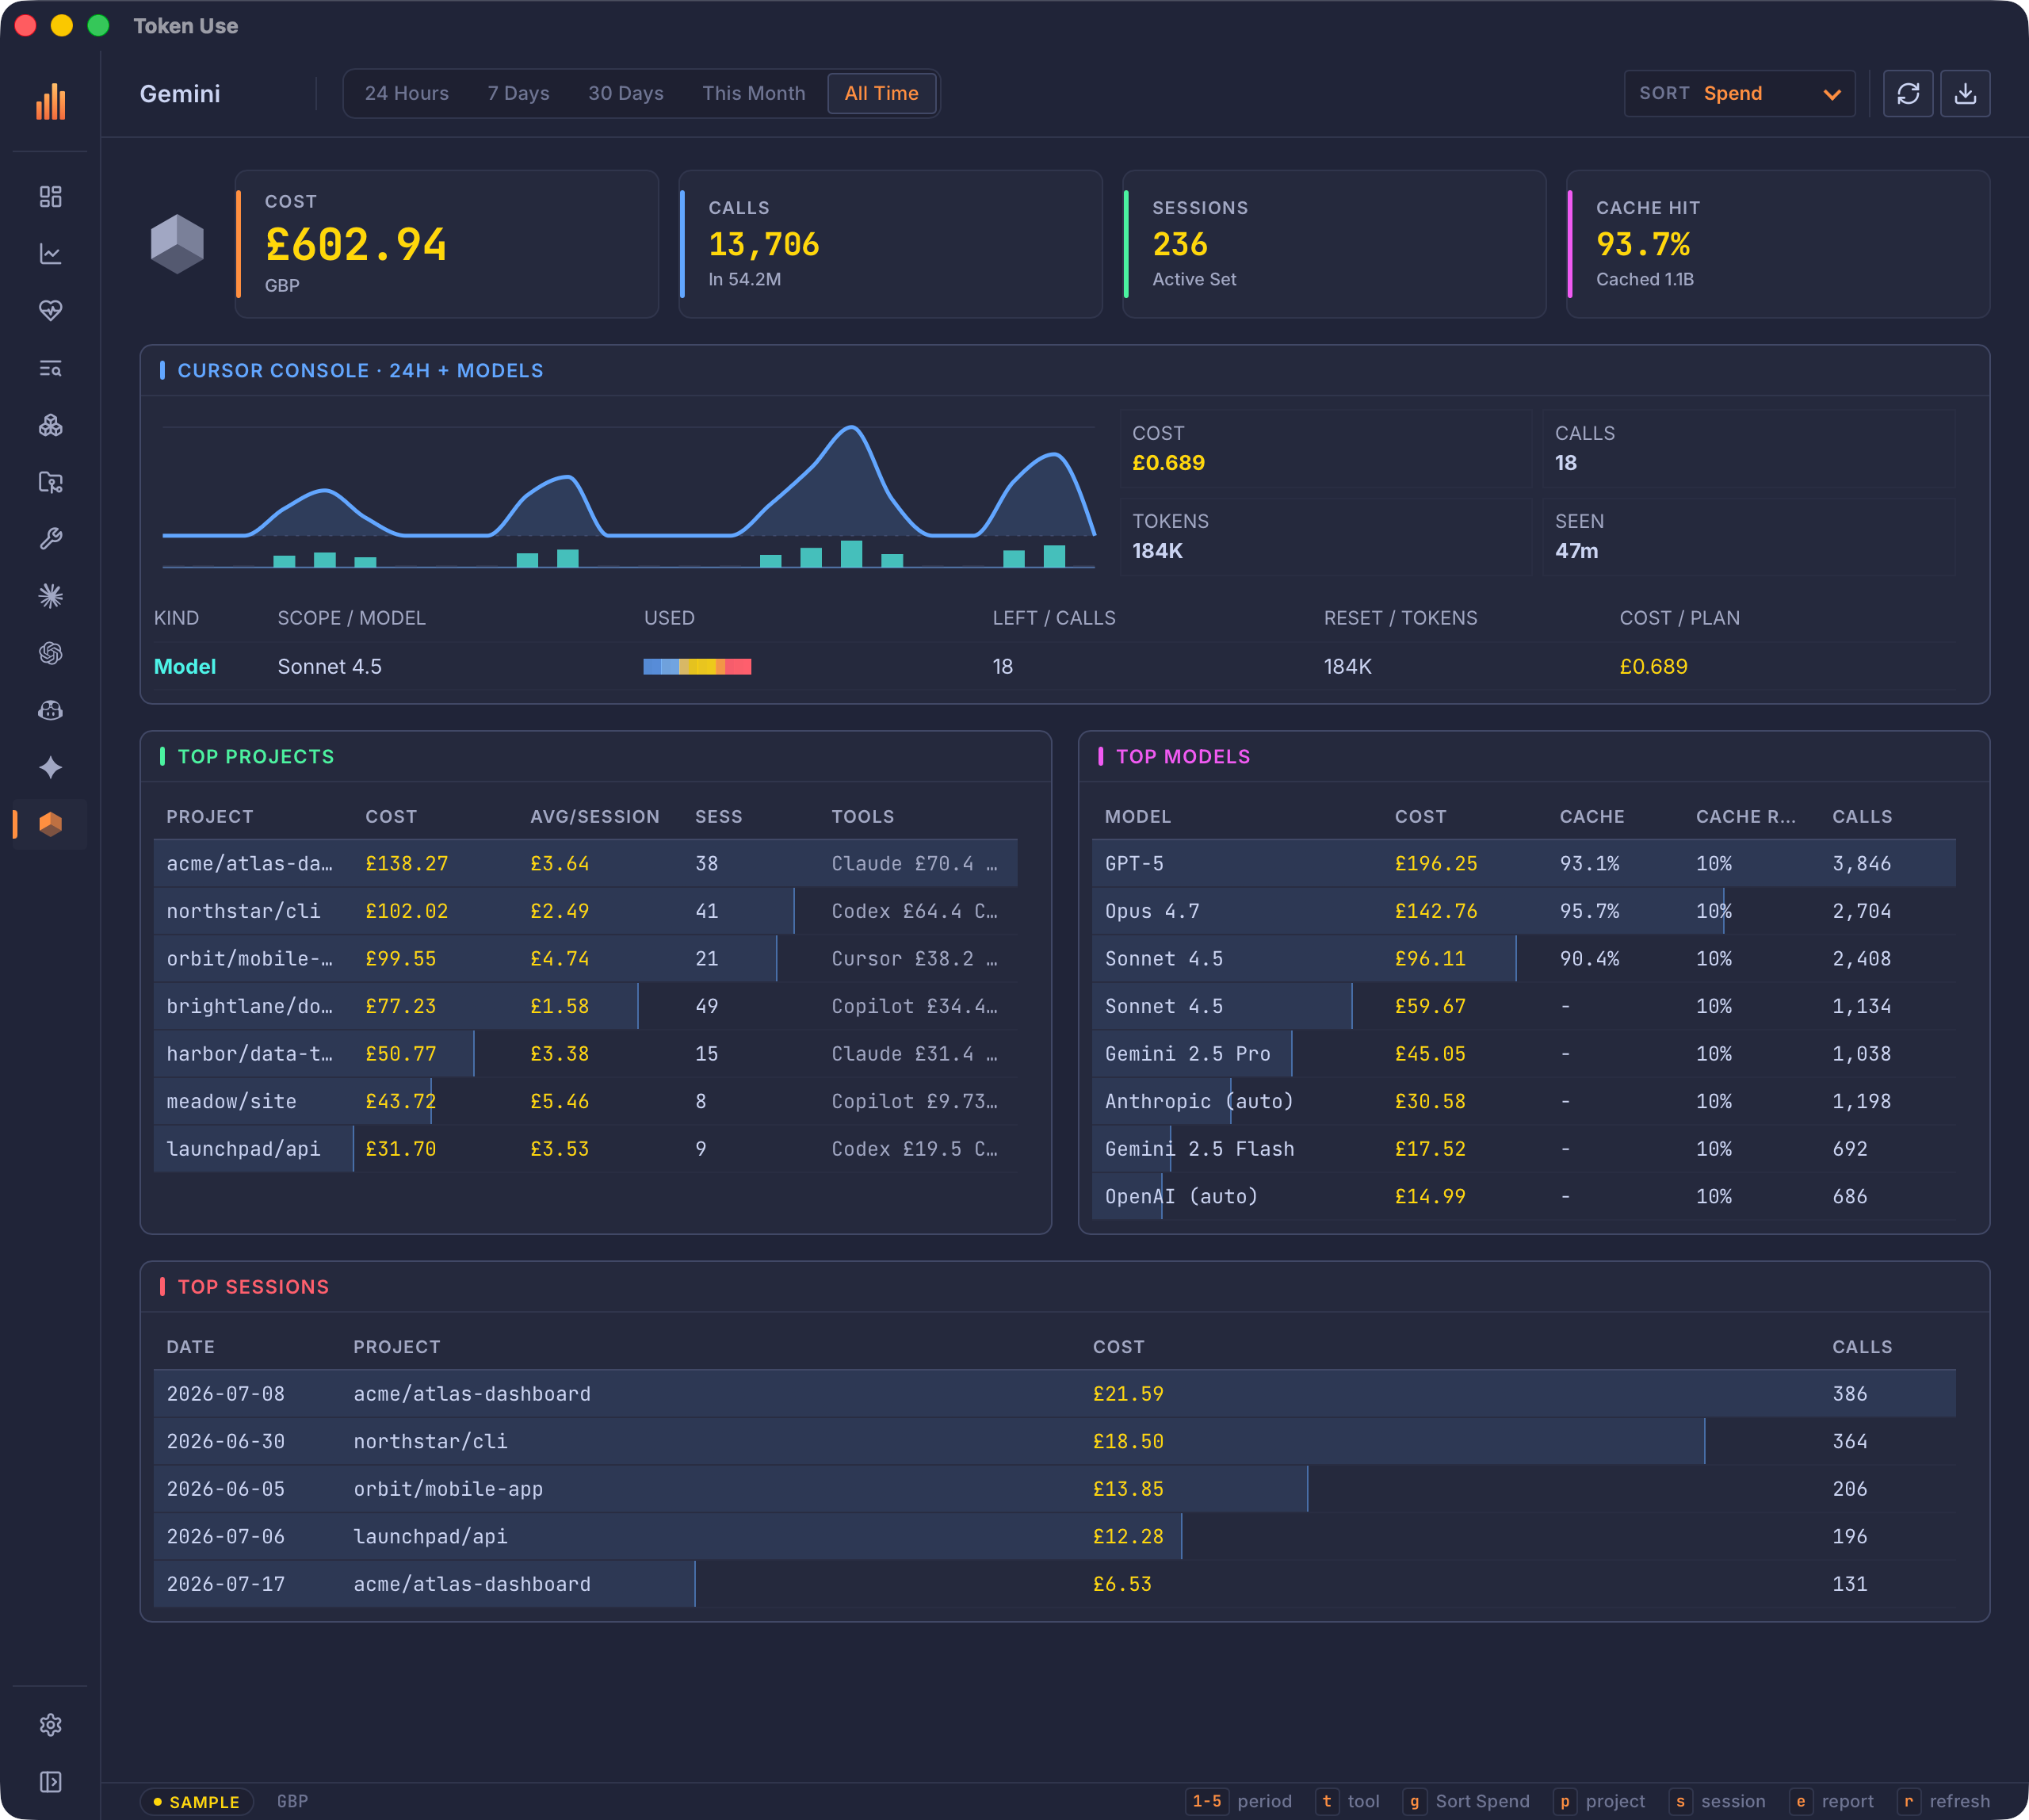Open the 2026-07-06 launchpad/api session
2029x1820 pixels.
tap(1054, 1536)
